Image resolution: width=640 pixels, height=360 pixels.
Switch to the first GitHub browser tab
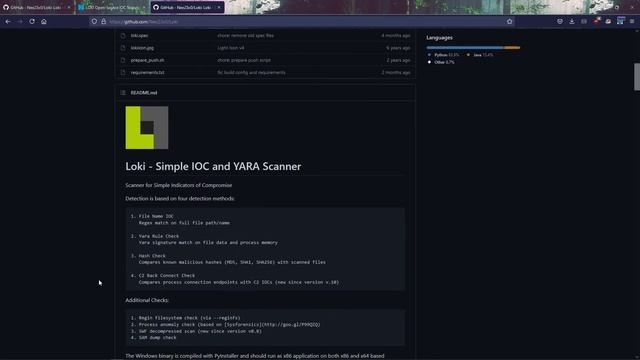tap(37, 7)
